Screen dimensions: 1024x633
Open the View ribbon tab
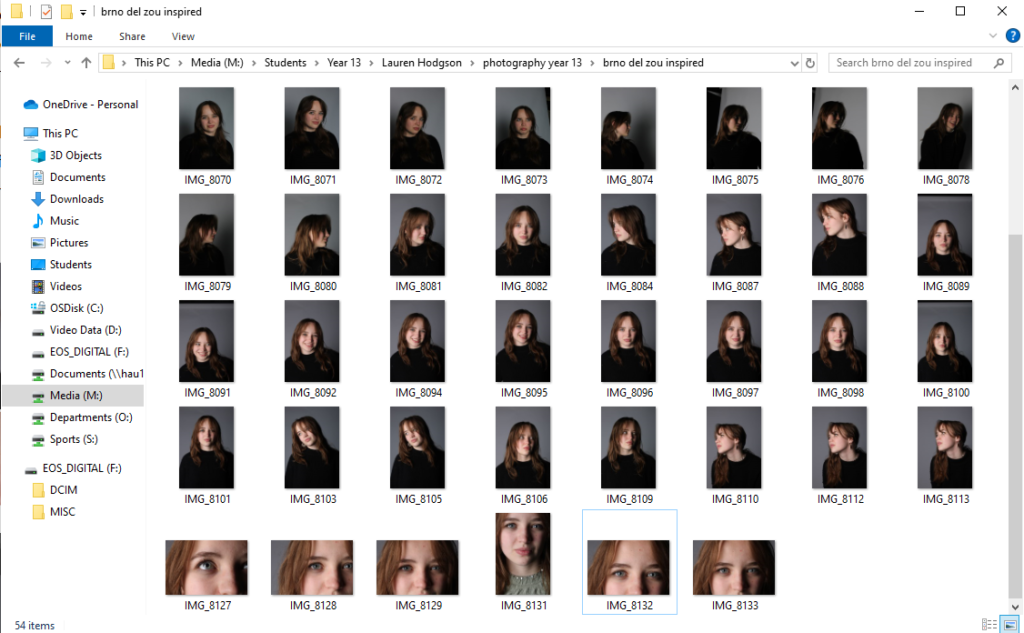click(183, 37)
